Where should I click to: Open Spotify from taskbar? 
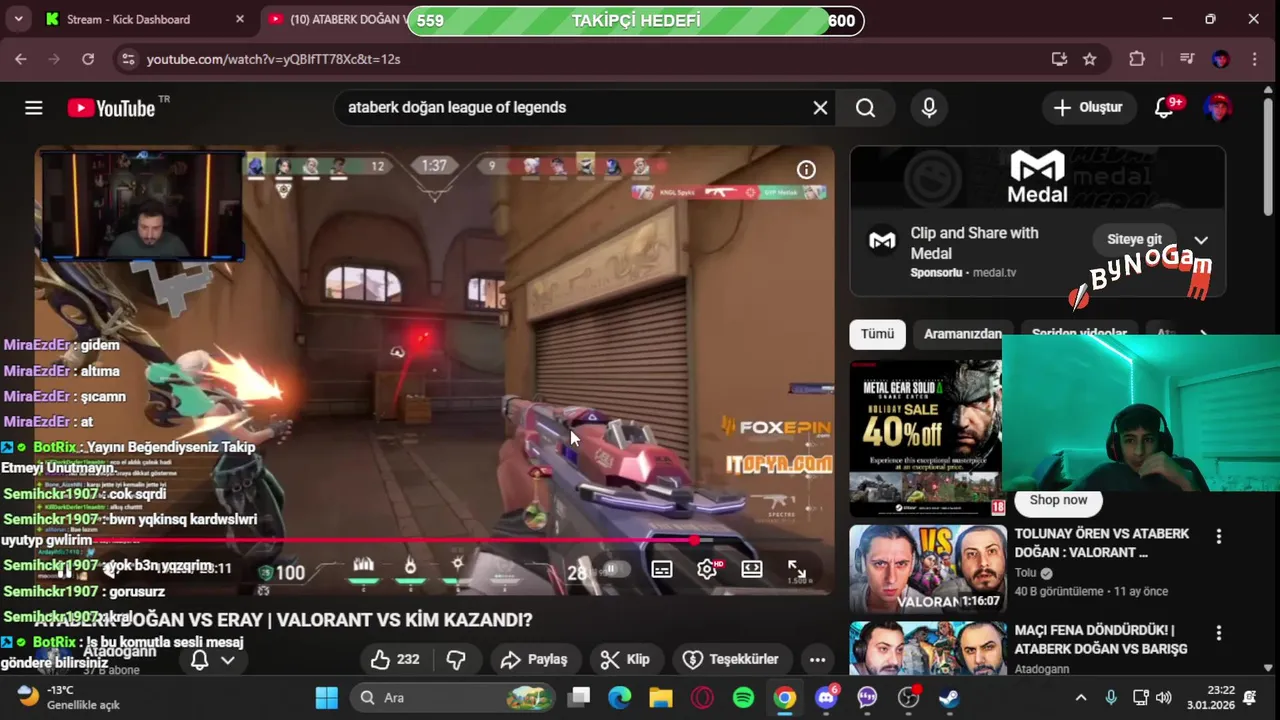[743, 697]
